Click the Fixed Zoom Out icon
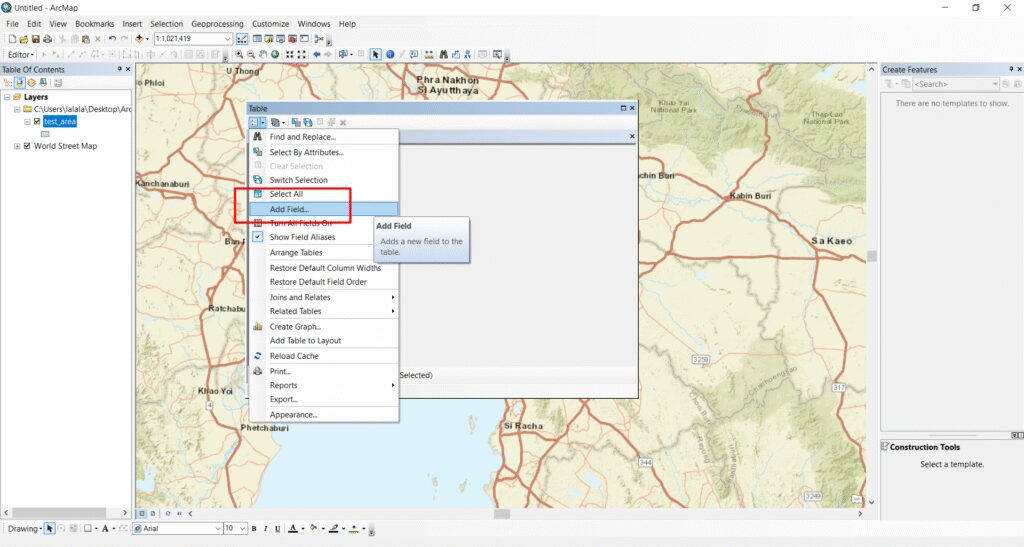The width and height of the screenshot is (1024, 547). click(x=301, y=55)
